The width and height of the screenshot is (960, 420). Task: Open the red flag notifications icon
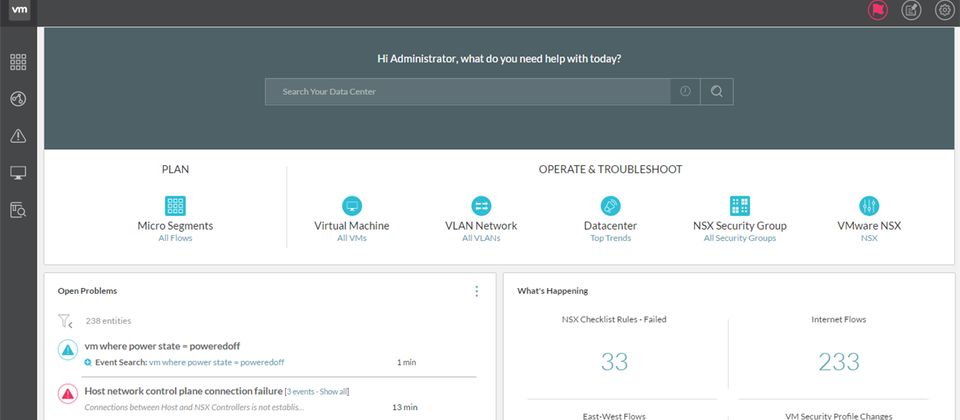(x=877, y=10)
